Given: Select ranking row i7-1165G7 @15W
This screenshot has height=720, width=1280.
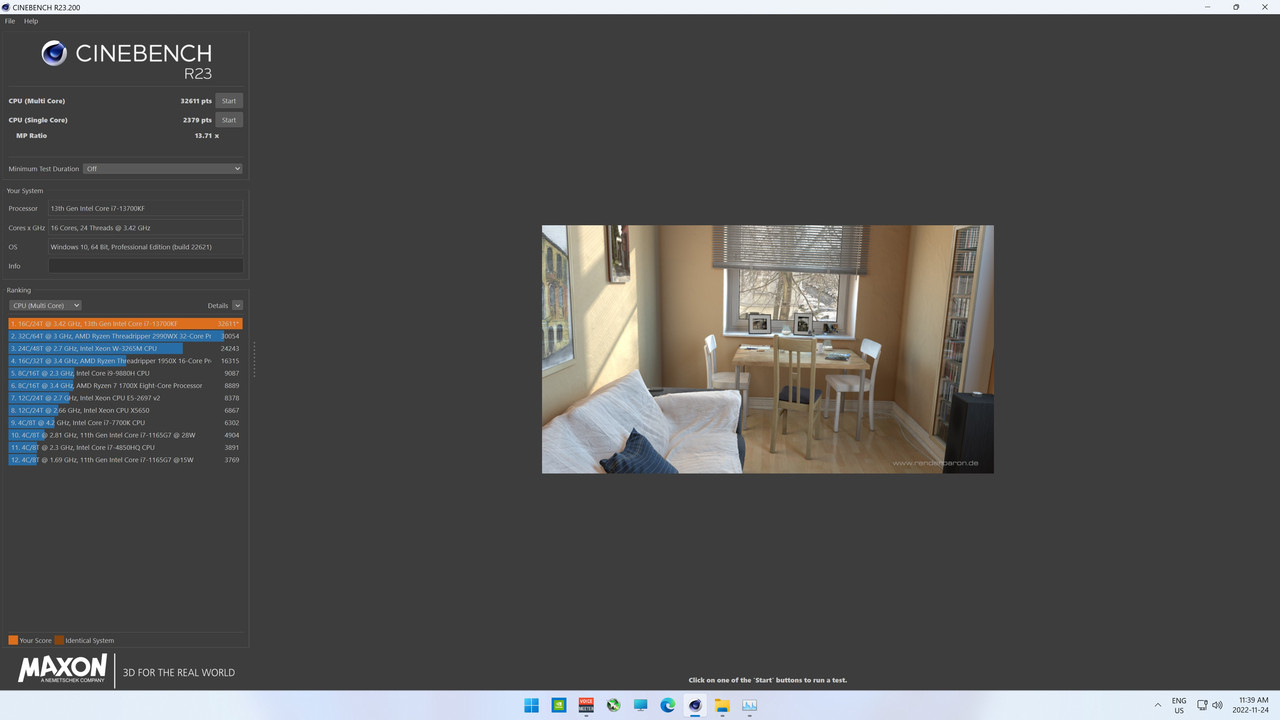Looking at the screenshot, I should pos(125,460).
